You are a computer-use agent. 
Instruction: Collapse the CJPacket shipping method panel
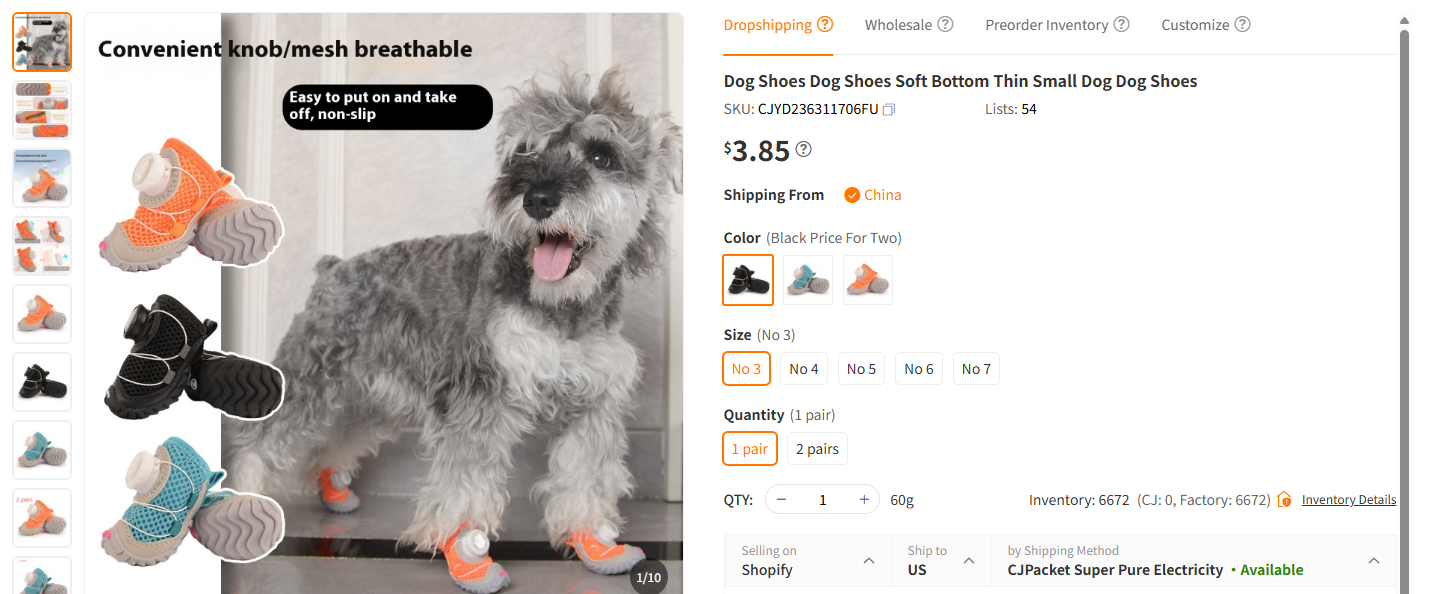(x=1373, y=560)
